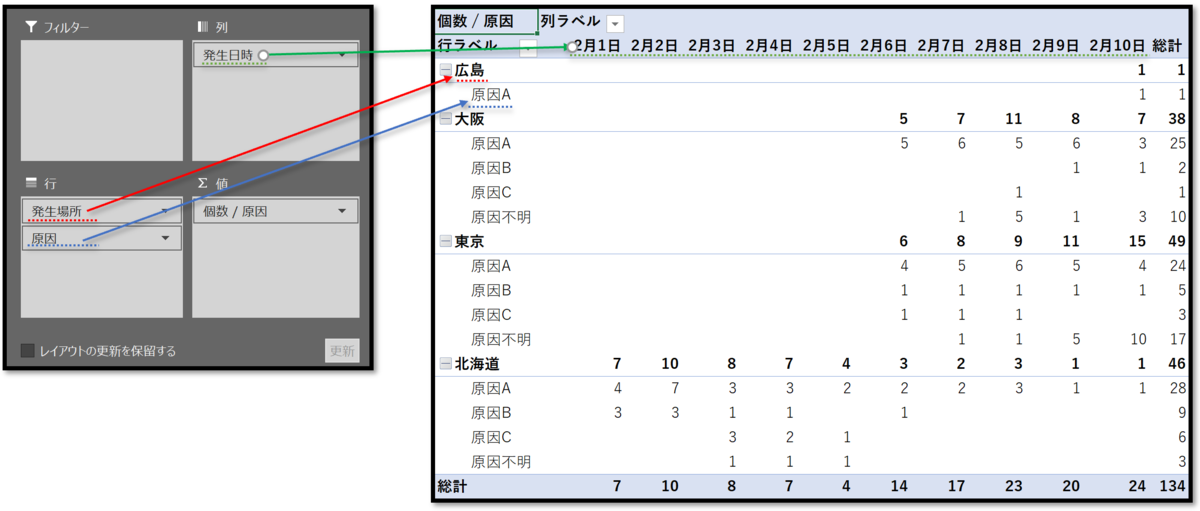Select the 大阪 total cell 38

point(1176,119)
